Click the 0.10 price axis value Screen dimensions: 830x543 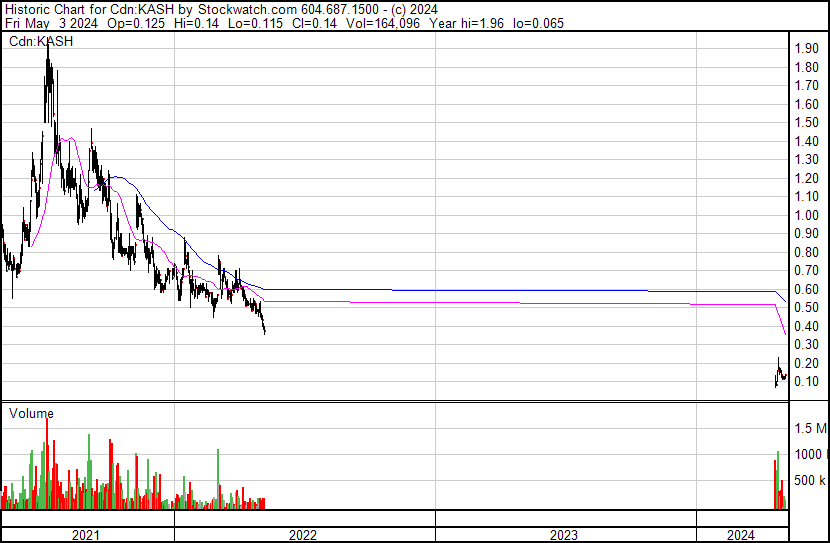807,382
